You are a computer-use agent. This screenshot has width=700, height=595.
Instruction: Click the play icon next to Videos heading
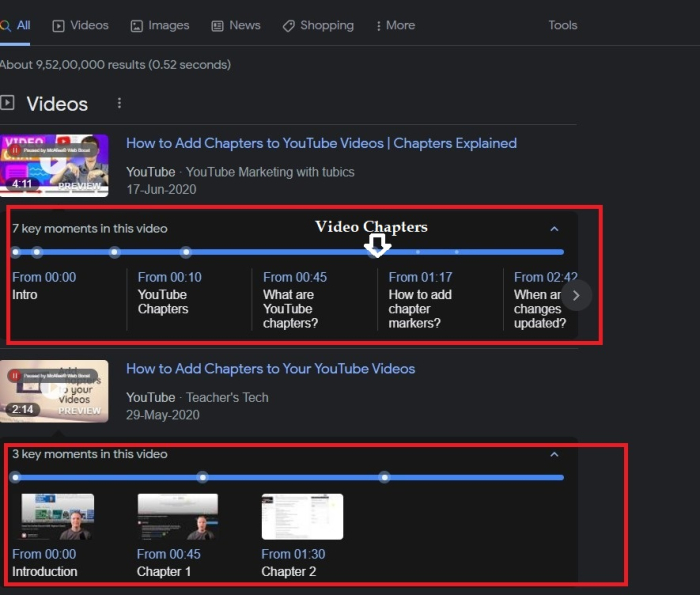coord(7,103)
